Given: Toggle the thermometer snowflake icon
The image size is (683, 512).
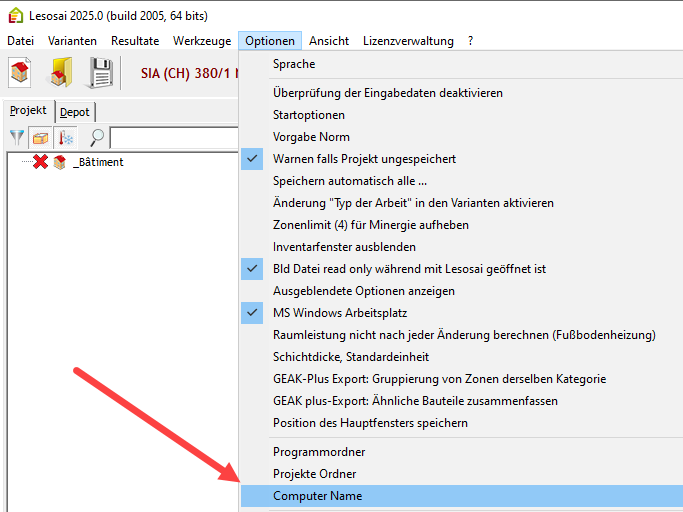Looking at the screenshot, I should (66, 138).
